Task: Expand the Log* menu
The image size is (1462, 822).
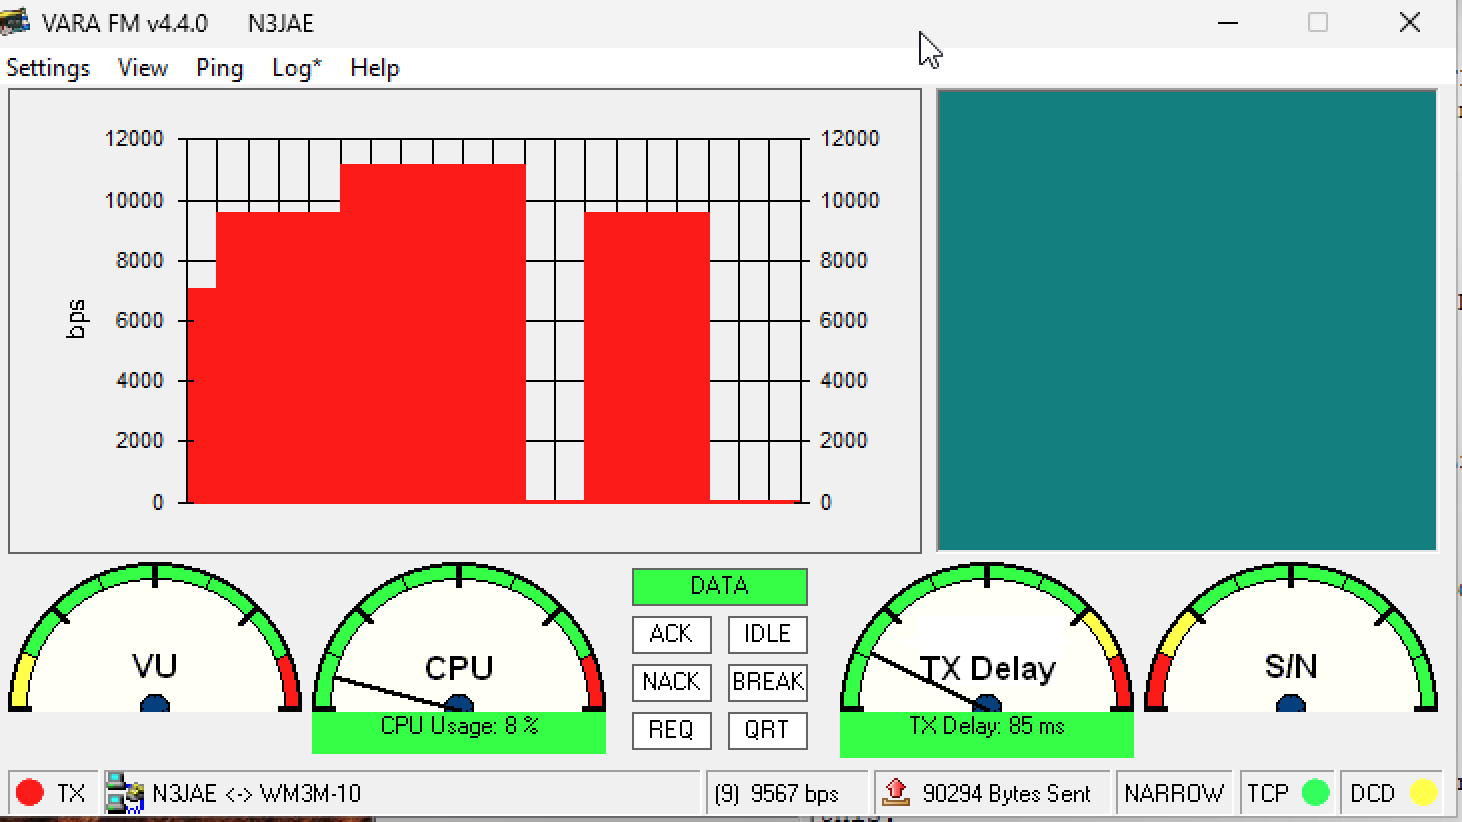Action: coord(296,68)
